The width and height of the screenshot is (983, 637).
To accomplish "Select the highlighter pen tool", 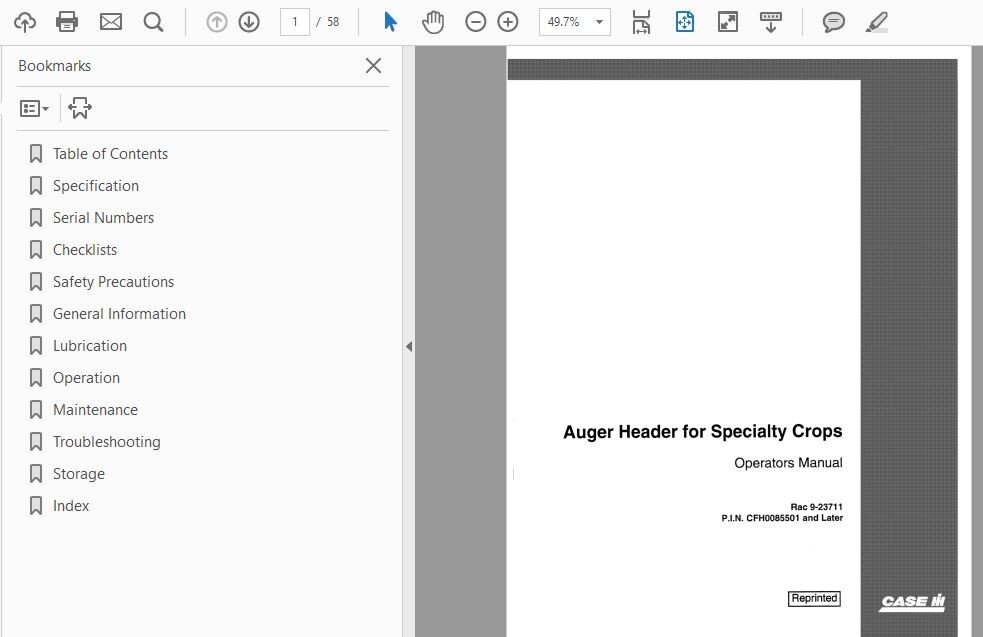I will click(x=876, y=22).
